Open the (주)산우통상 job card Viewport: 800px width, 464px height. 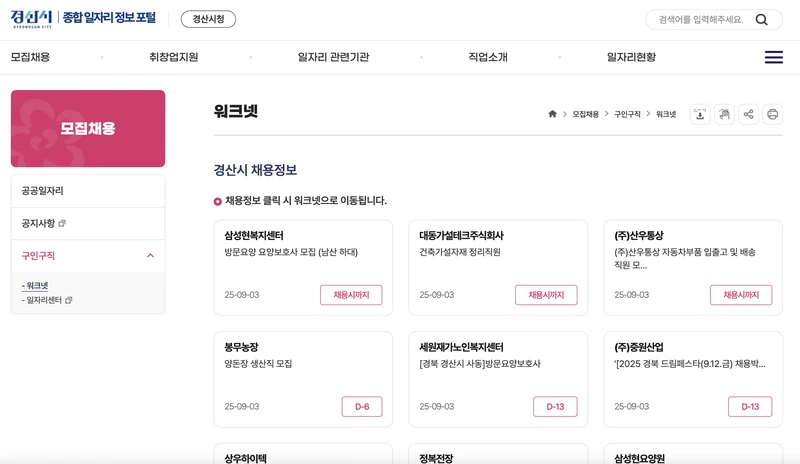[693, 267]
